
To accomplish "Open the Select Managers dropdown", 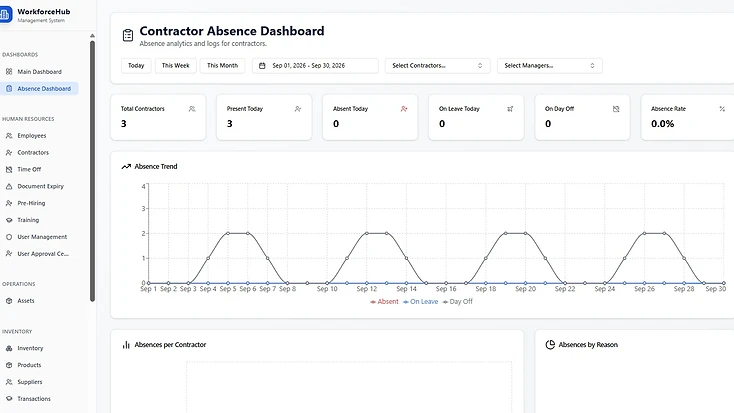I will (x=550, y=66).
